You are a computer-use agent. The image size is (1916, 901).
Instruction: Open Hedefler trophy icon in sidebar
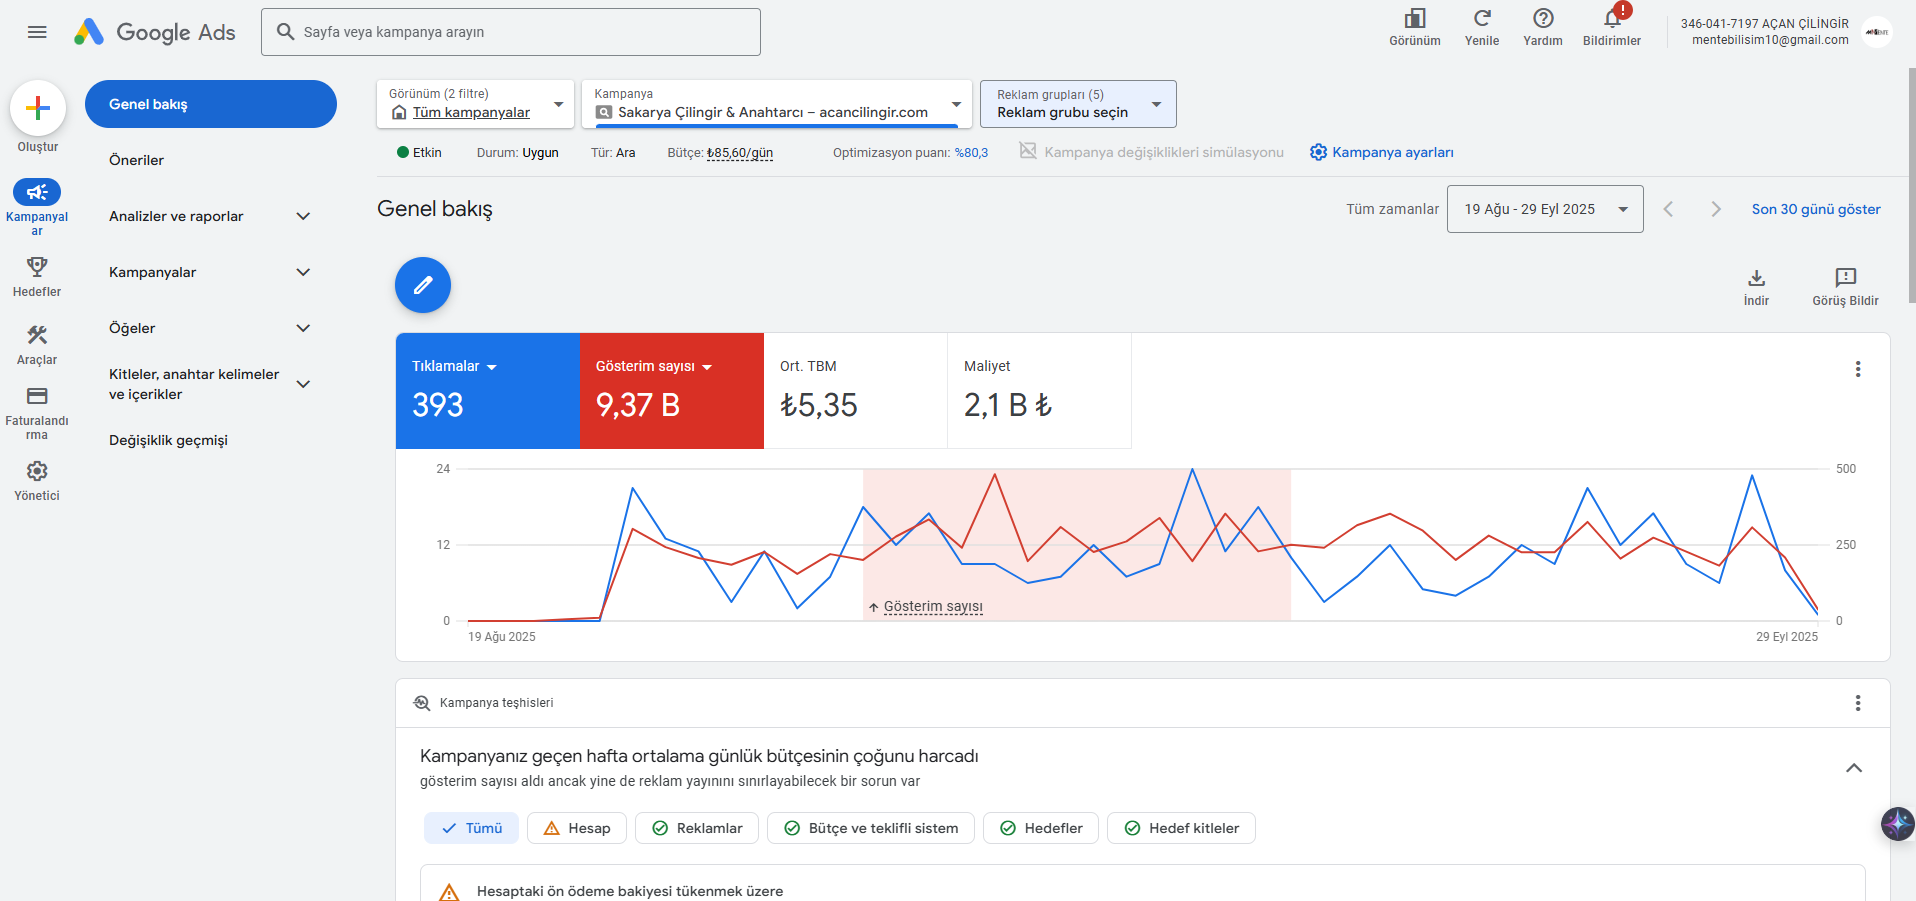(37, 267)
